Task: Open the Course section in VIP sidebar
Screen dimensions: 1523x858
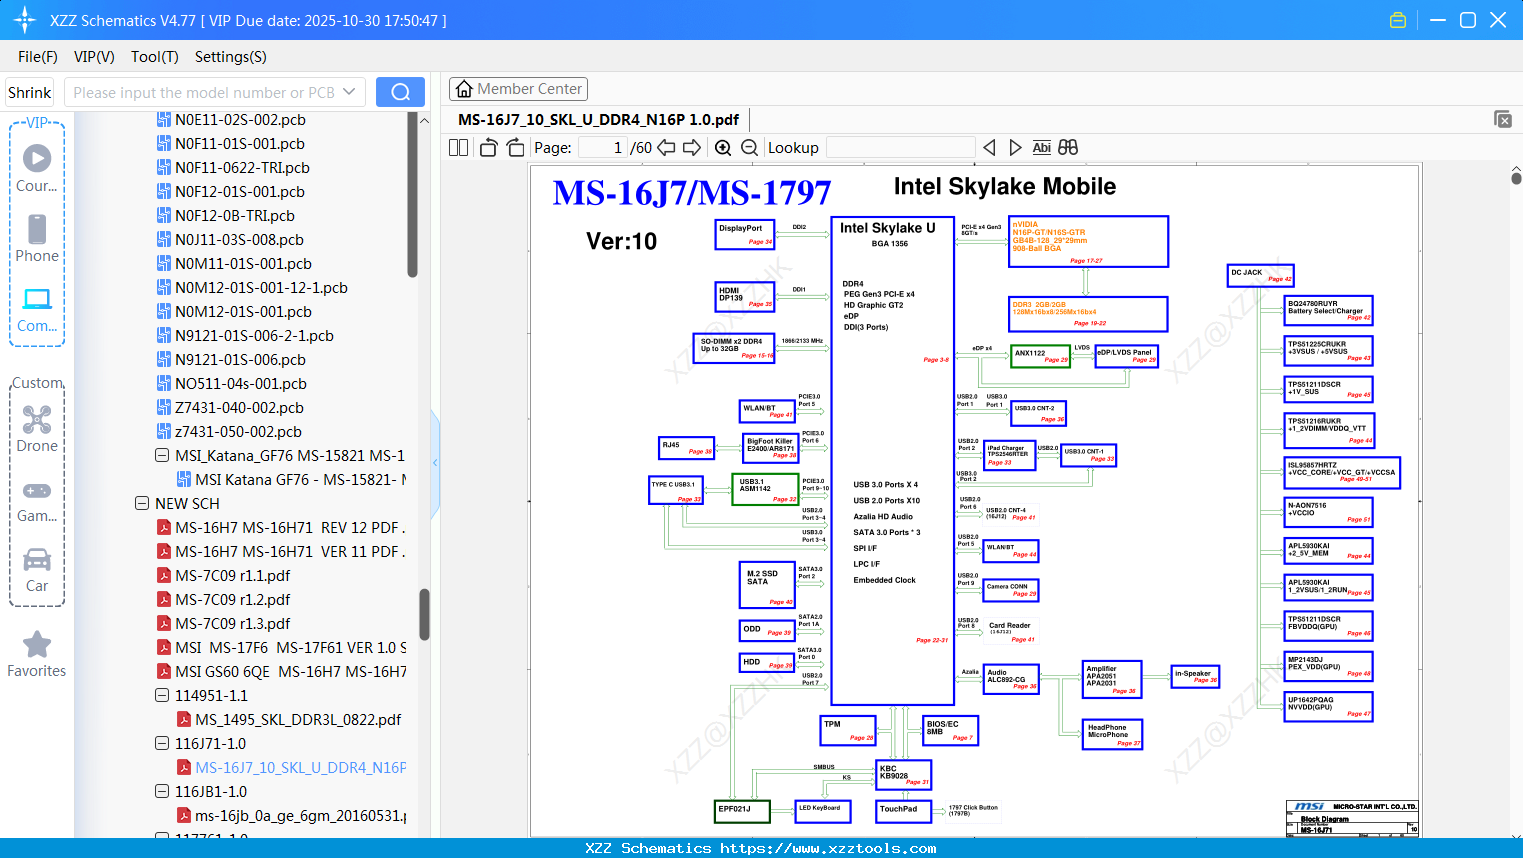Action: pos(37,168)
